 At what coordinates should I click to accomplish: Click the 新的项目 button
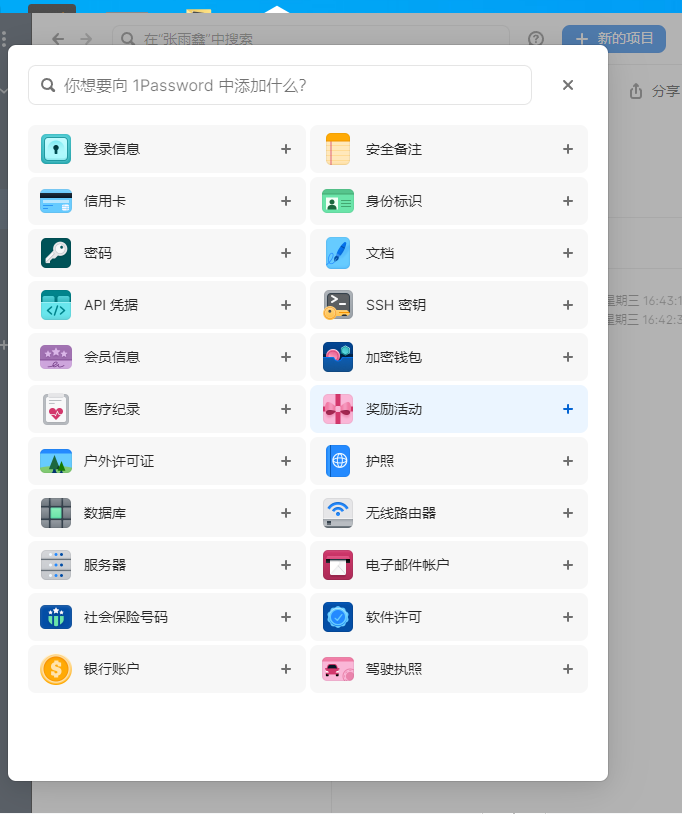[614, 38]
